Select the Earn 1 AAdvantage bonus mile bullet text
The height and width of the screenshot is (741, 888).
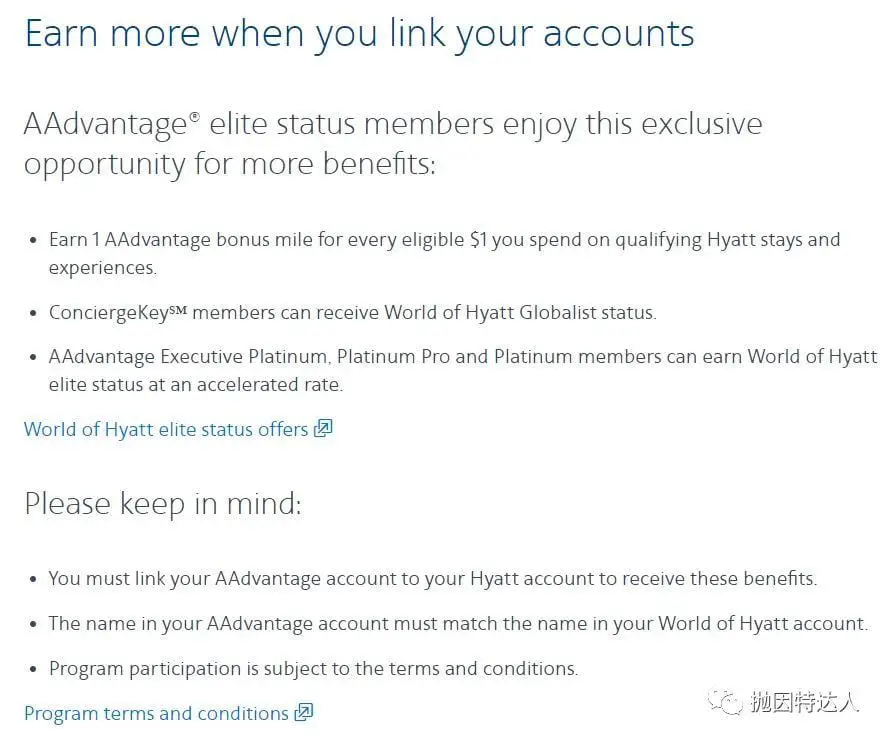tap(445, 253)
